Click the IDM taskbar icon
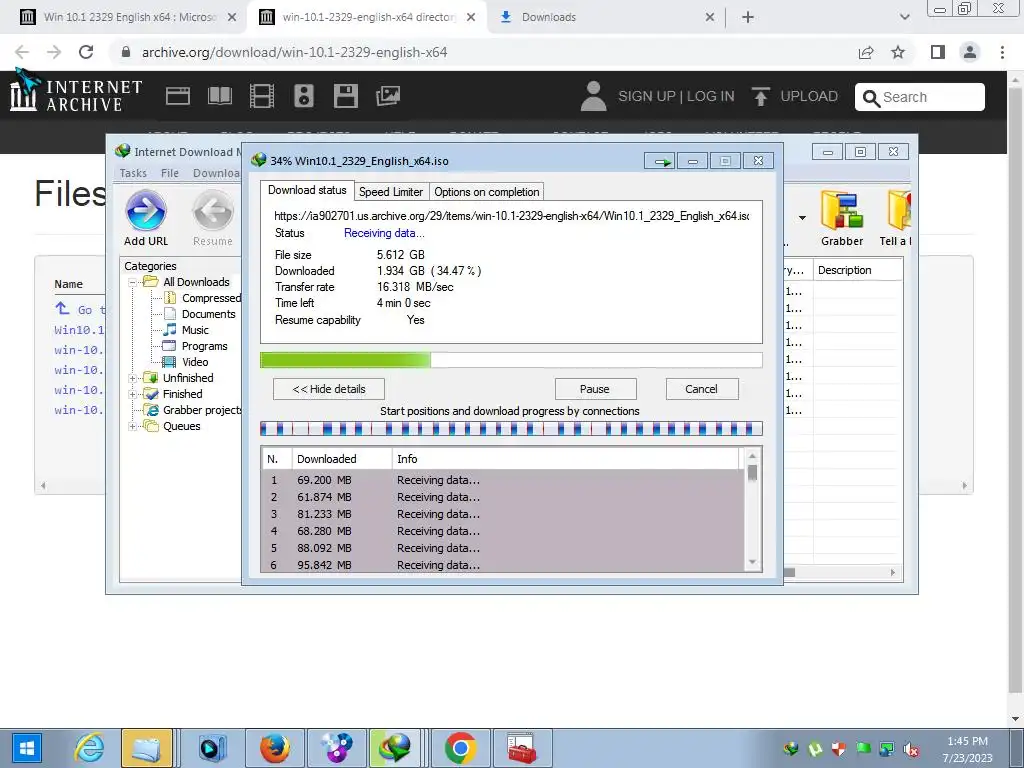 [394, 748]
